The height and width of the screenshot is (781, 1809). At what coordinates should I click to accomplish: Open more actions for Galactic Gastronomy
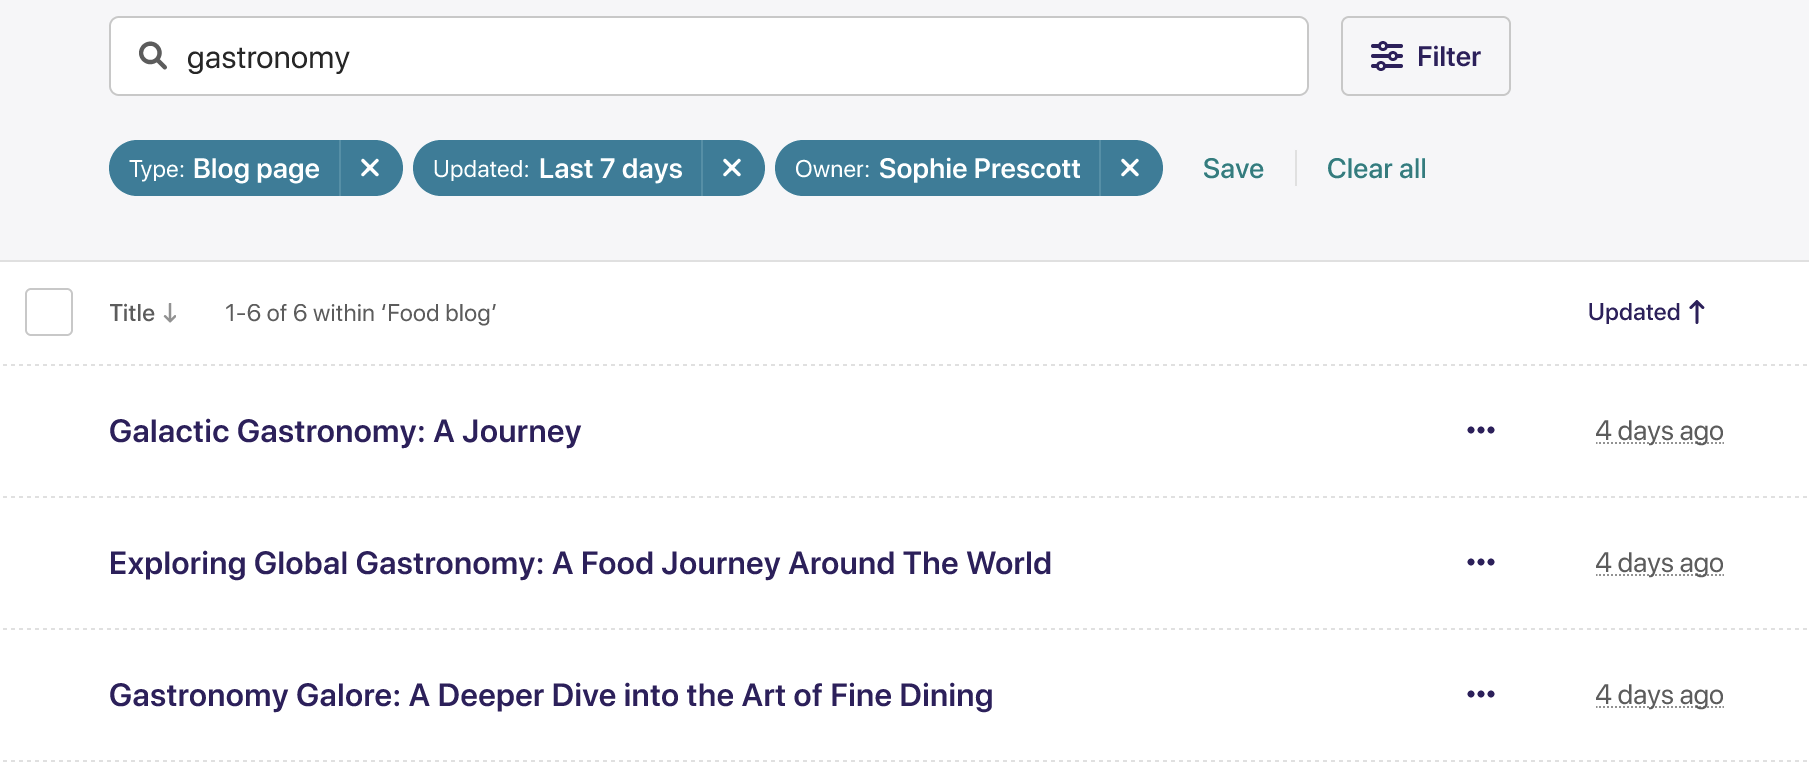[1480, 431]
